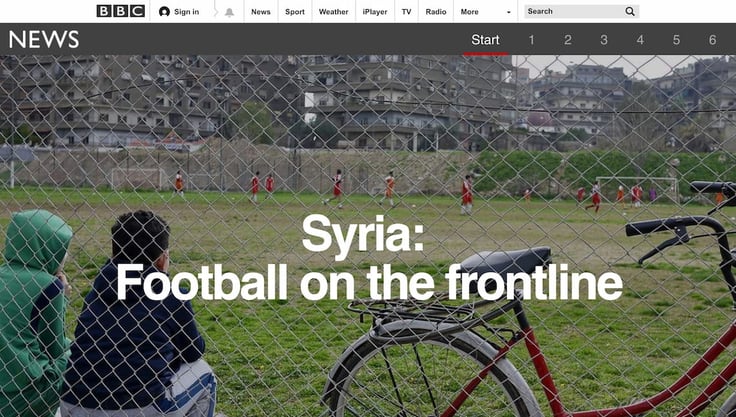Jump to chapter 4
This screenshot has height=417, width=736.
point(640,40)
